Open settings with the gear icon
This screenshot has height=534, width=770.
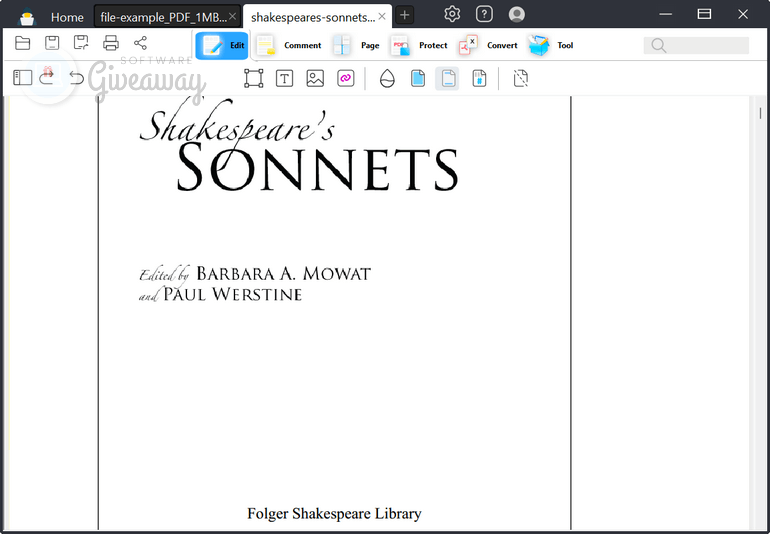(452, 14)
